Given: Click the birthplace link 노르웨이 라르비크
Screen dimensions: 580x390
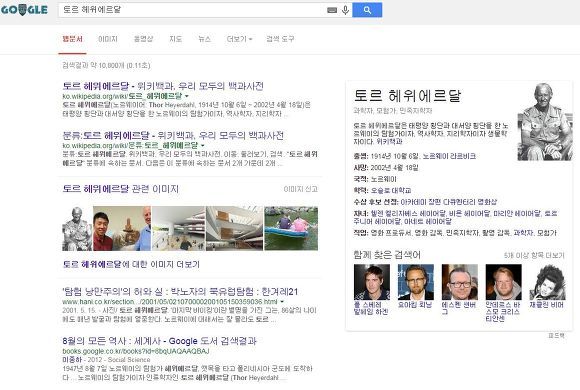Looking at the screenshot, I should [449, 156].
